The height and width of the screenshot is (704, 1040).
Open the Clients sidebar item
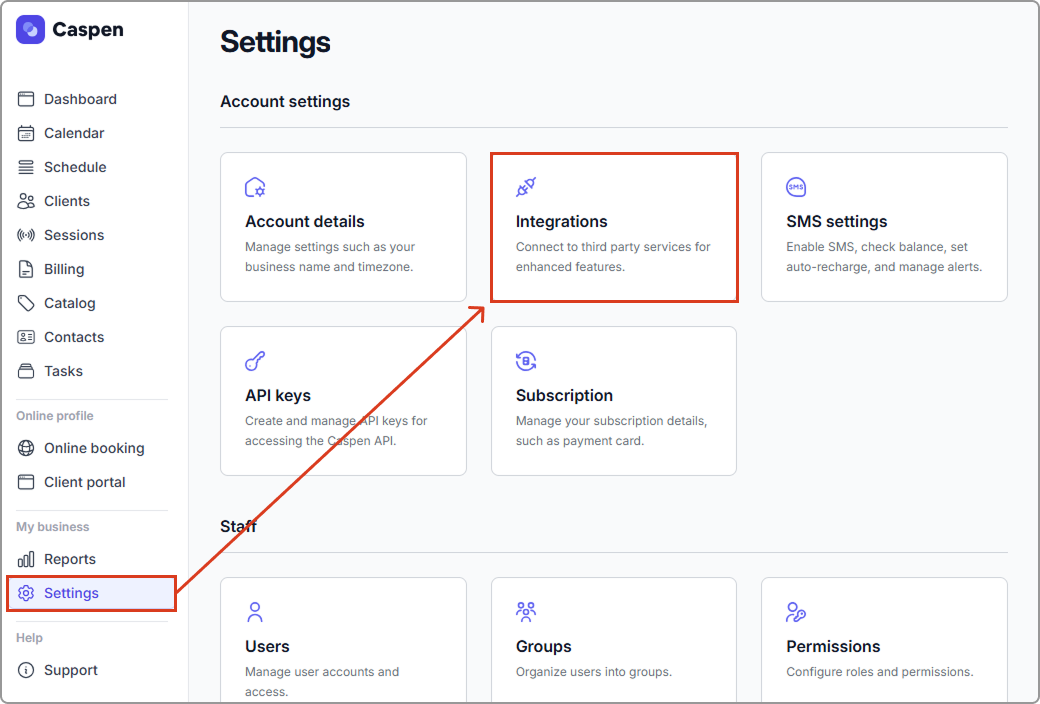coord(67,201)
